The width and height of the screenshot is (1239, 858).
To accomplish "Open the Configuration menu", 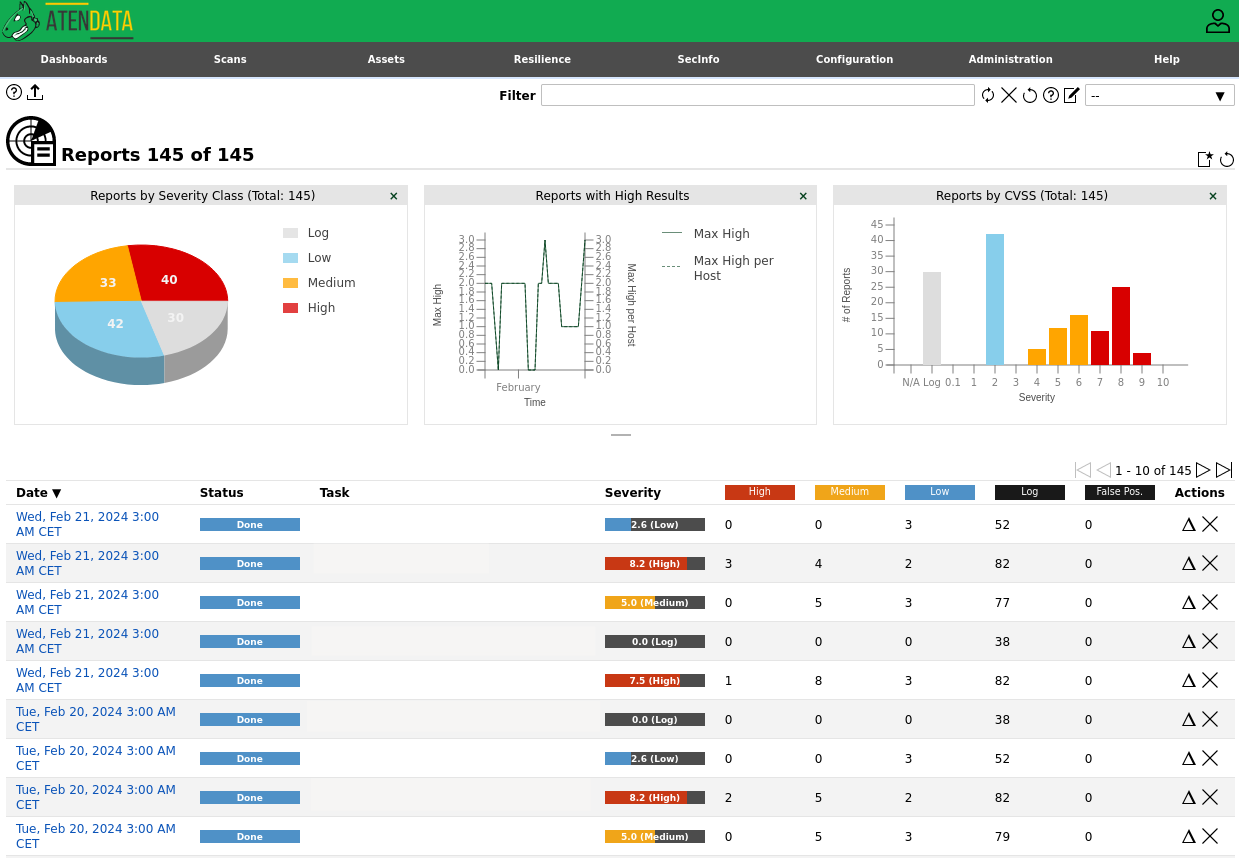I will click(854, 59).
